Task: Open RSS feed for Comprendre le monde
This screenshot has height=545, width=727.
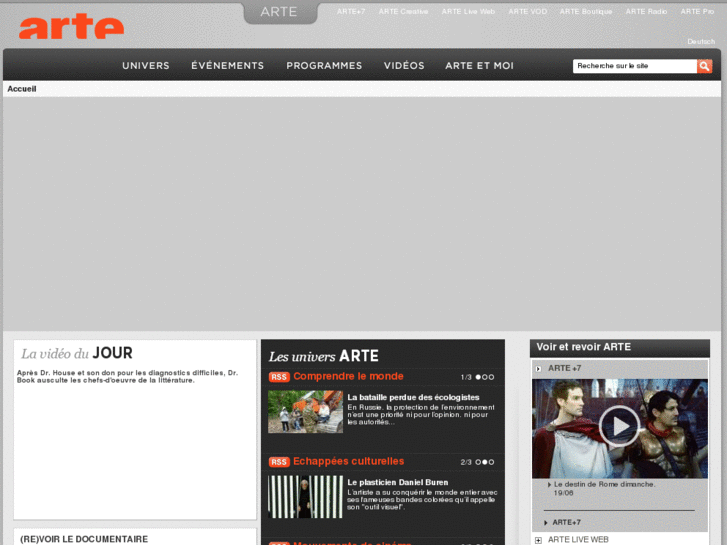Action: click(279, 377)
